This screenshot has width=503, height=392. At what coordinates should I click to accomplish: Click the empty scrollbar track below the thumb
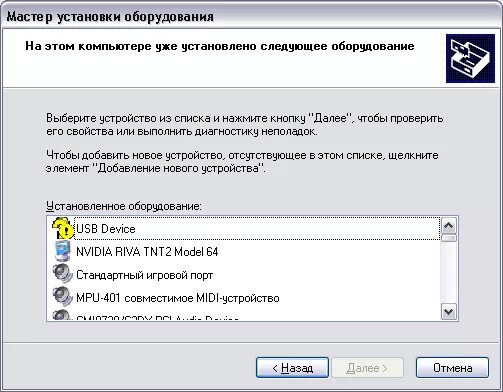tap(449, 273)
